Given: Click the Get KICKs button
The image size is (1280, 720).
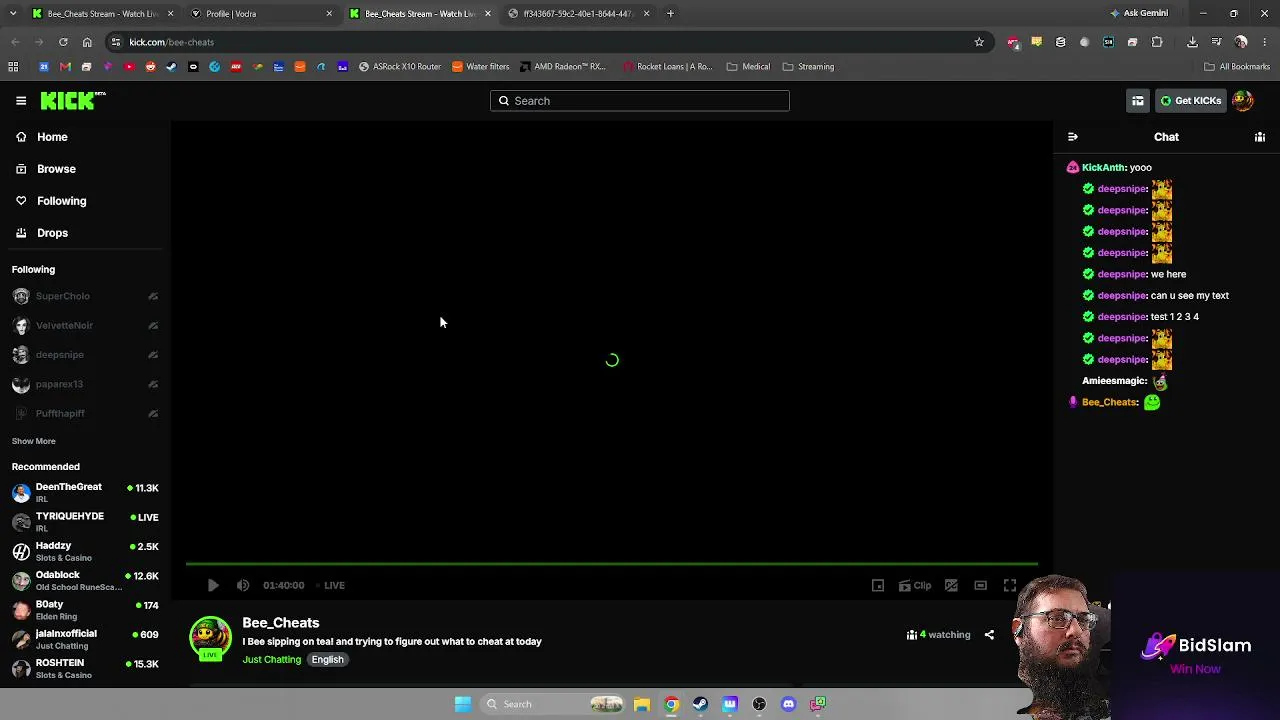Looking at the screenshot, I should pyautogui.click(x=1191, y=101).
